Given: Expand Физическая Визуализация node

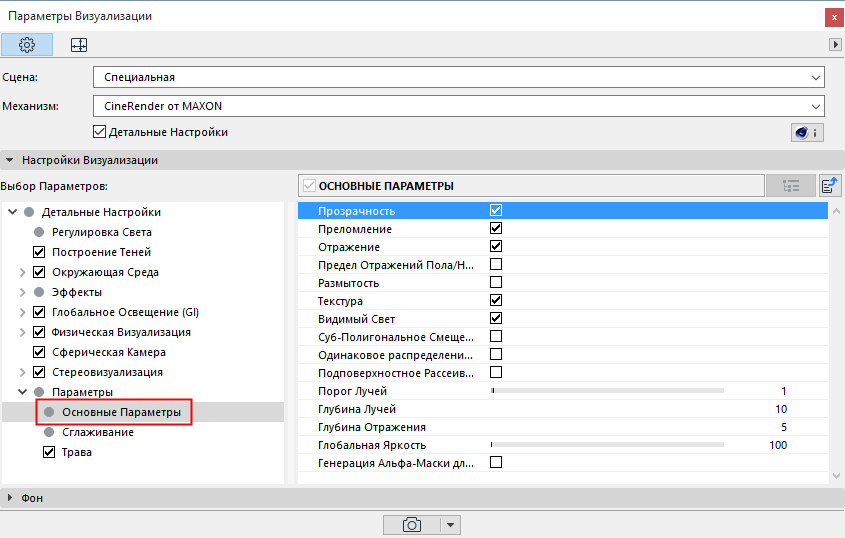Looking at the screenshot, I should pos(22,332).
